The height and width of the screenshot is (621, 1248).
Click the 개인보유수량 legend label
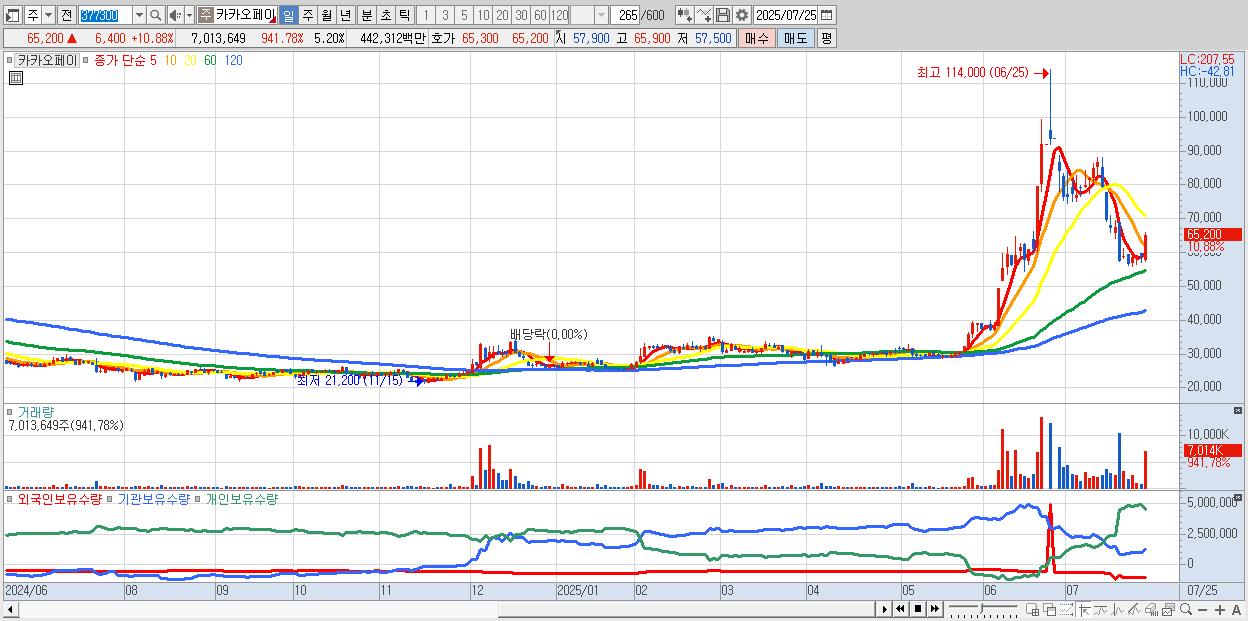pos(241,498)
